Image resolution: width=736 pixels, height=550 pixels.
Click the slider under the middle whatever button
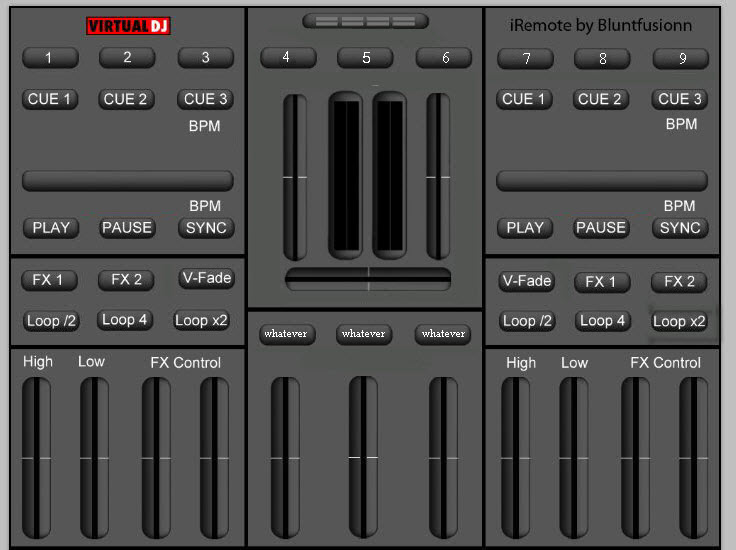(x=363, y=457)
